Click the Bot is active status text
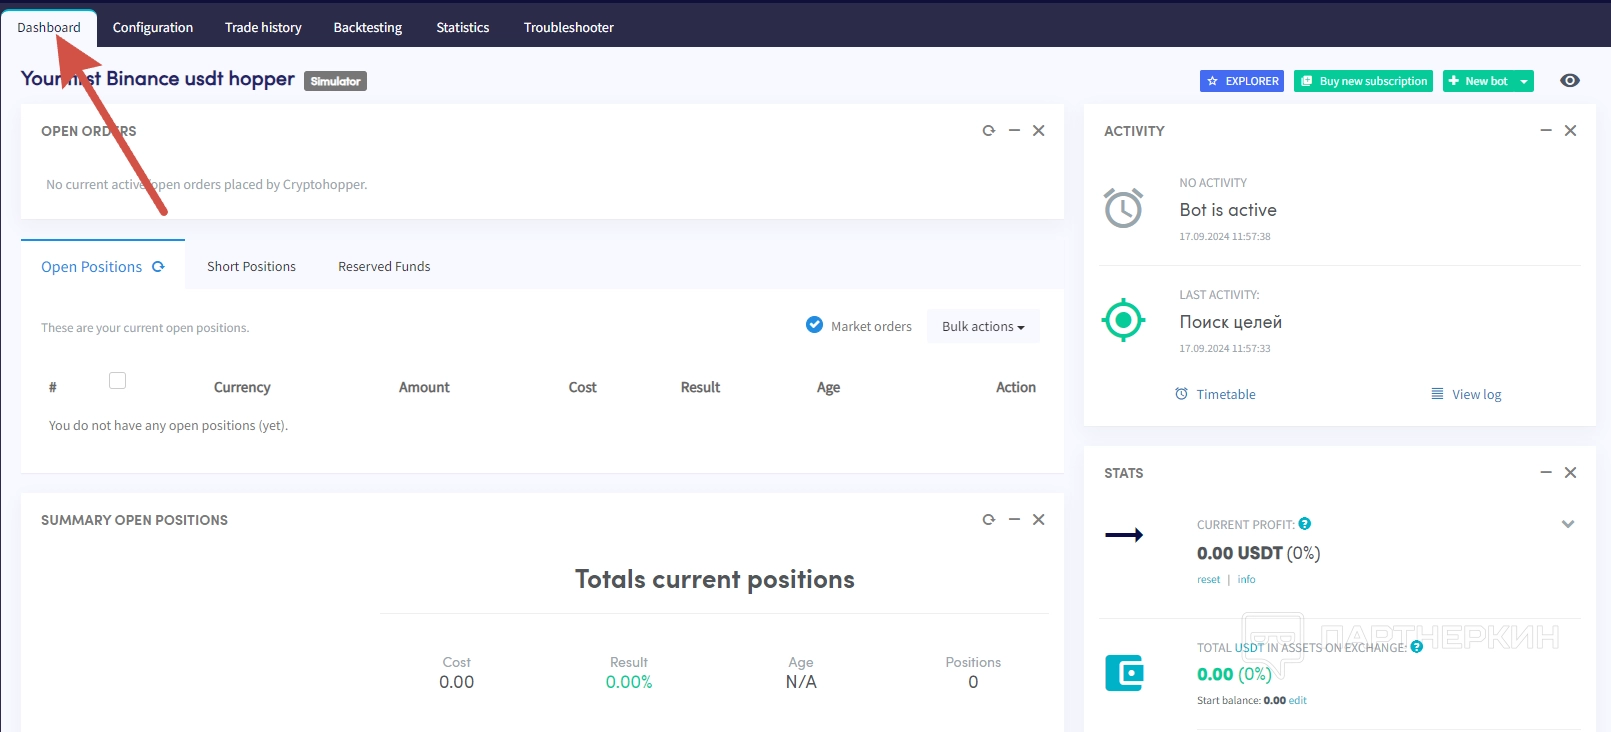Screen dimensions: 1611x732 [x=1228, y=210]
